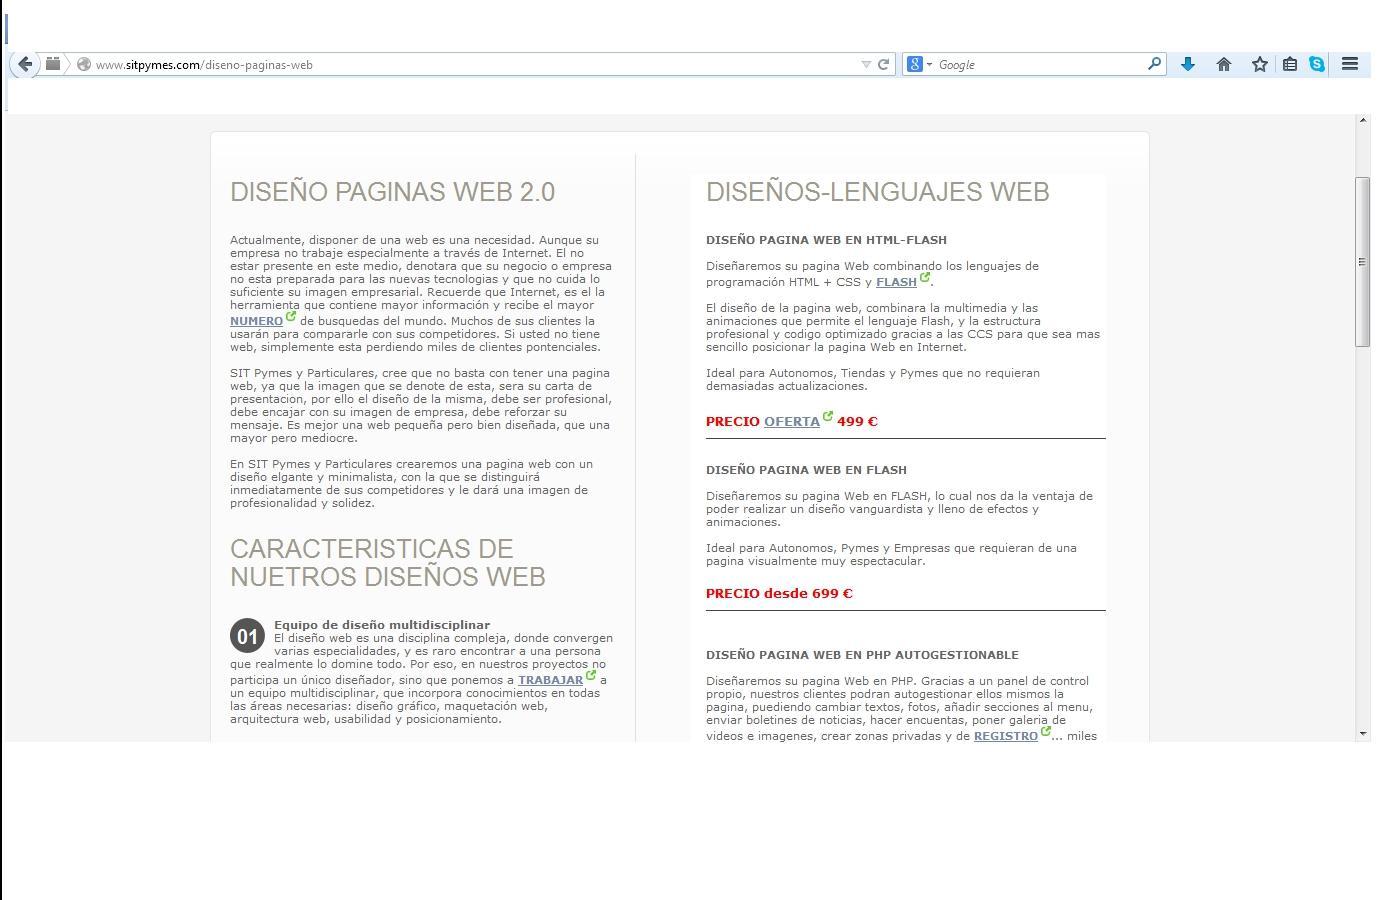Click the 499 € price text

pyautogui.click(x=857, y=422)
